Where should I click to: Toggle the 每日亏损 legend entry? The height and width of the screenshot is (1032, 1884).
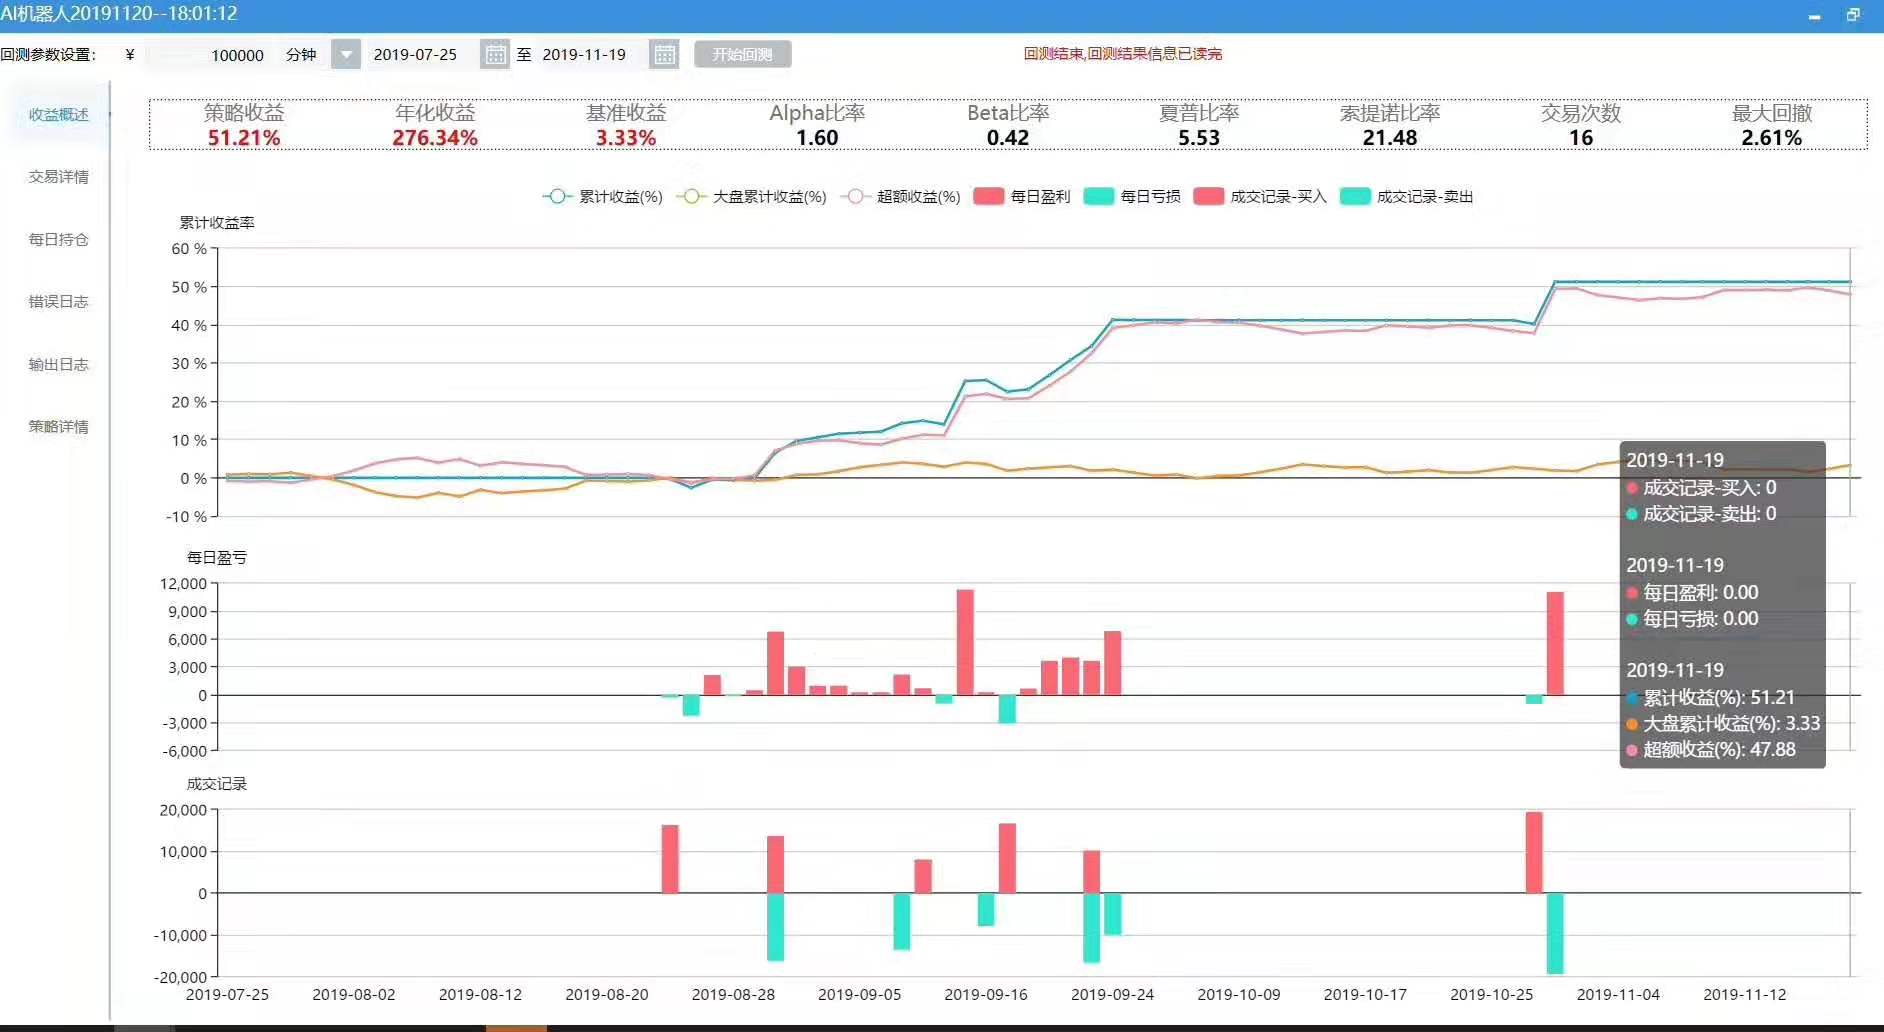pos(1131,197)
